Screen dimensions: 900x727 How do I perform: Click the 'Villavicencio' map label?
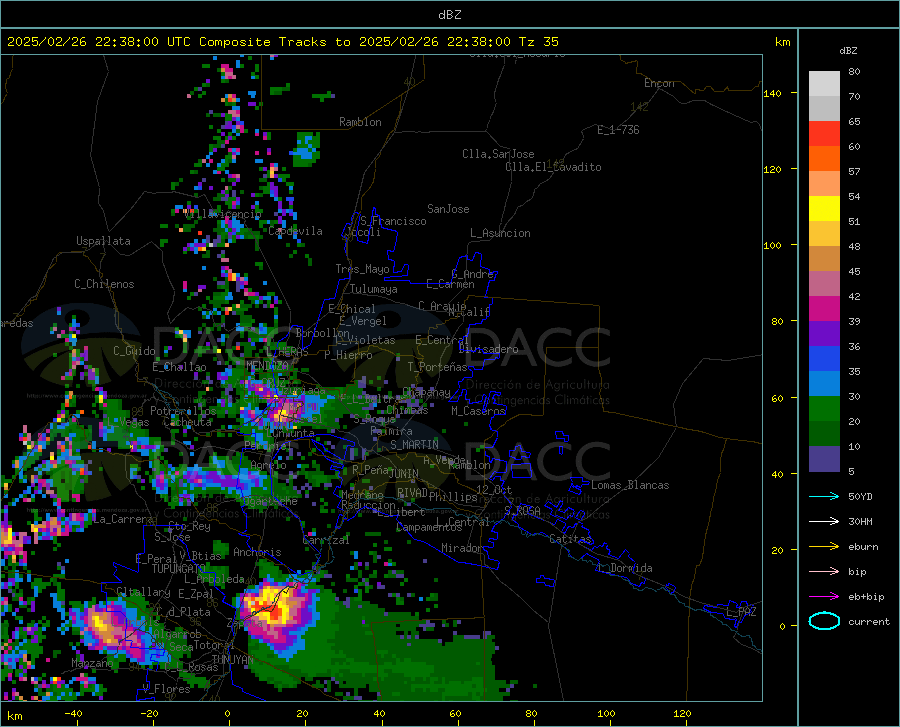(223, 214)
